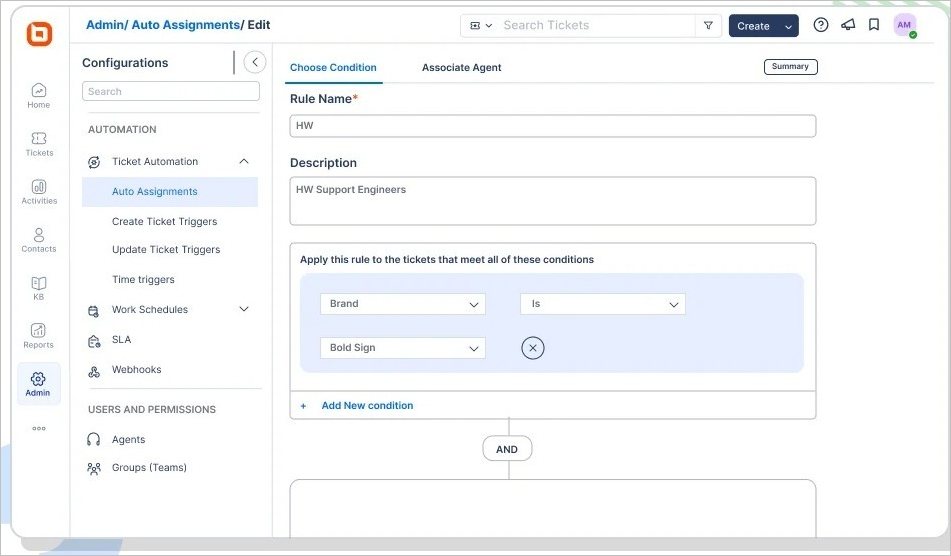Open KB knowledge base in sidebar

pos(38,288)
